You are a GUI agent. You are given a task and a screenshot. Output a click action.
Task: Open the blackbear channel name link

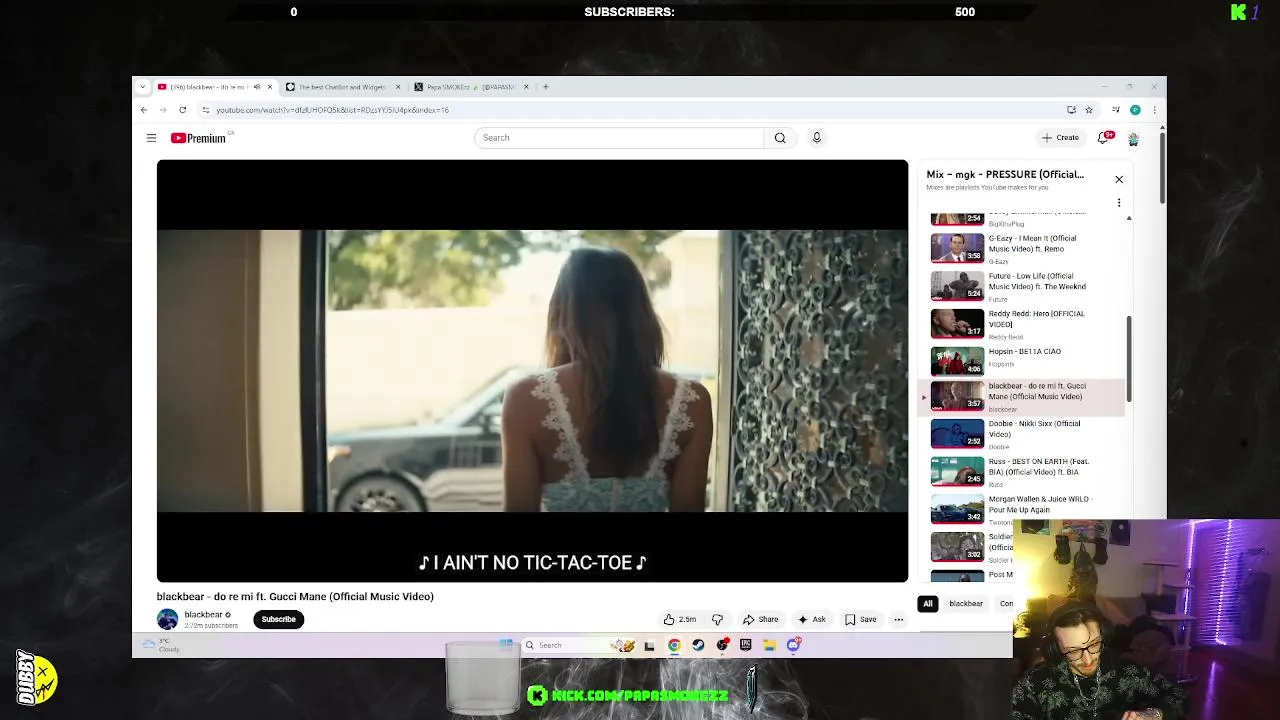(203, 615)
